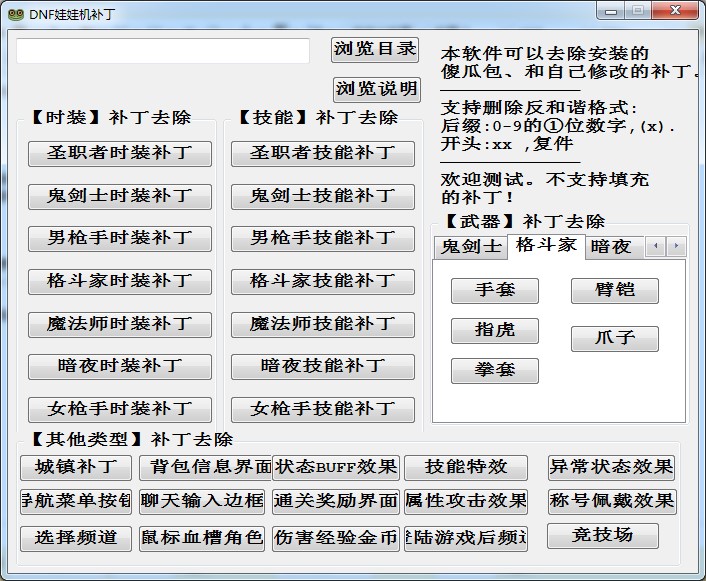Open the 暗夜 weapon tab

click(614, 247)
